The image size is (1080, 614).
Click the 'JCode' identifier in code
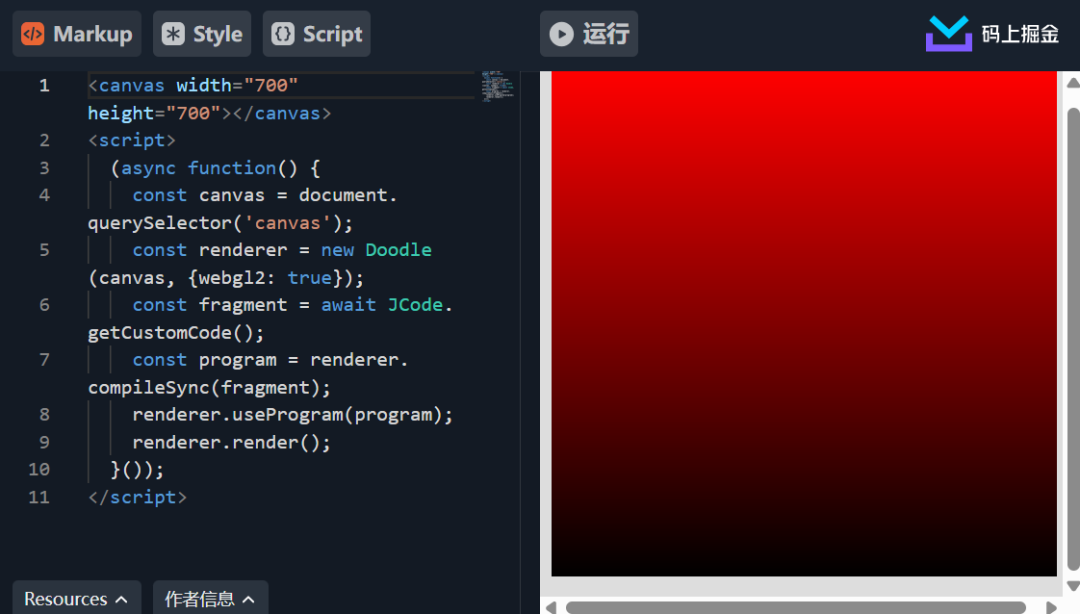415,305
